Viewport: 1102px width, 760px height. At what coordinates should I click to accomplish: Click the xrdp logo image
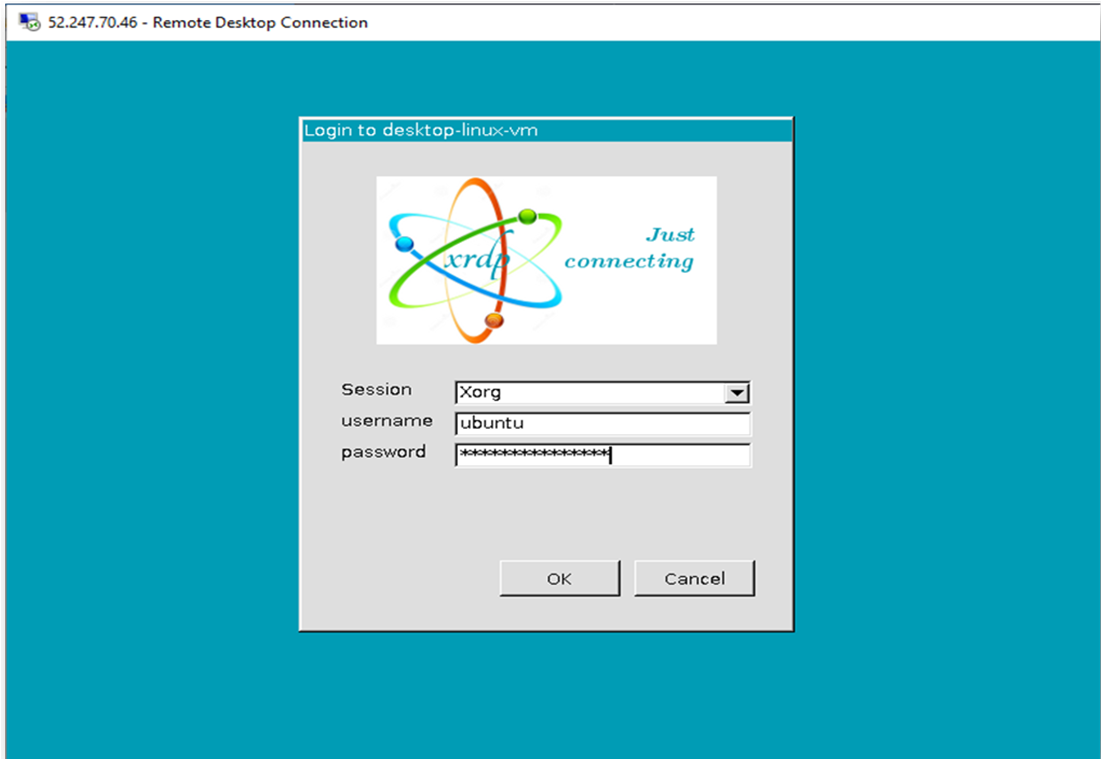point(546,260)
